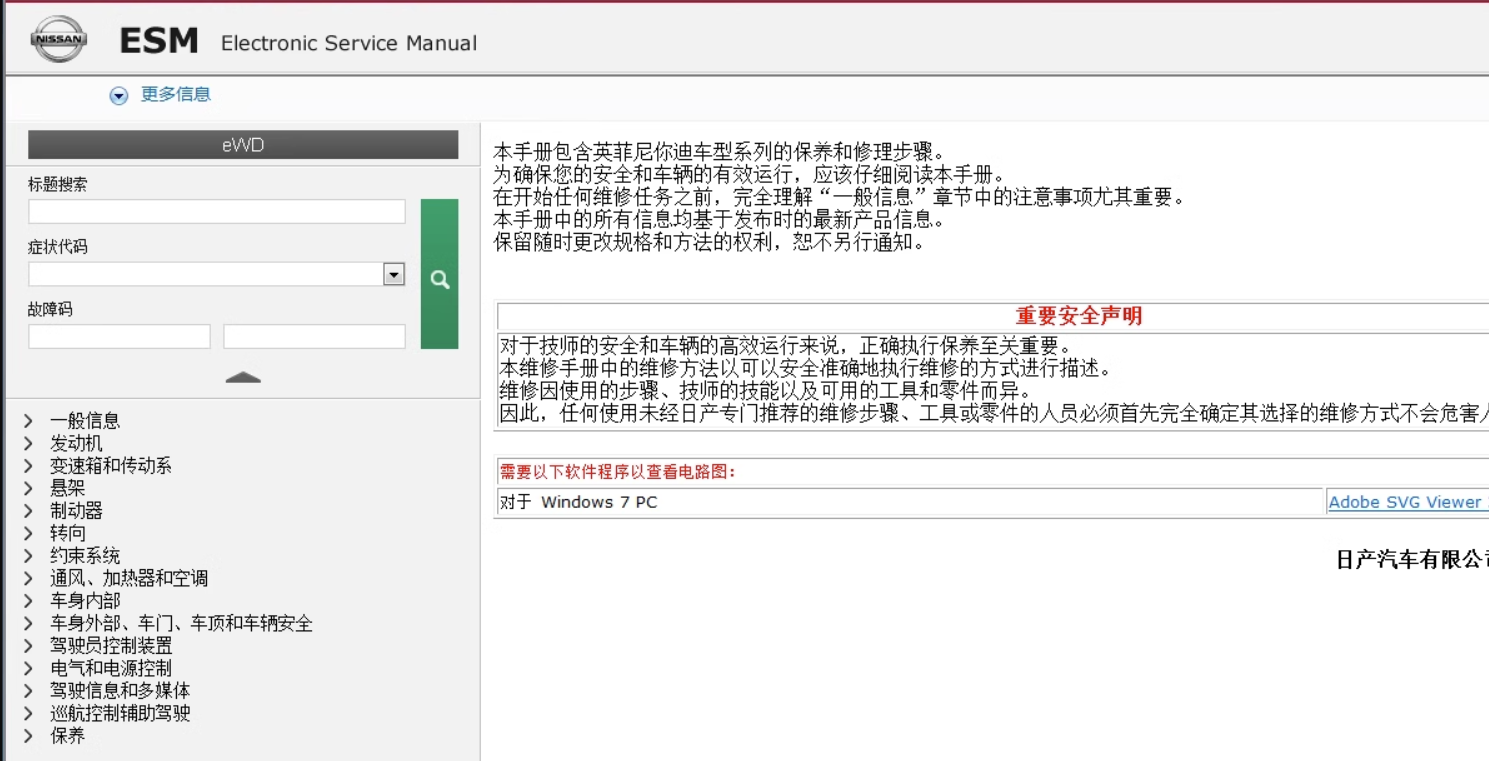Click the ESM title text
This screenshot has width=1489, height=761.
(x=159, y=41)
